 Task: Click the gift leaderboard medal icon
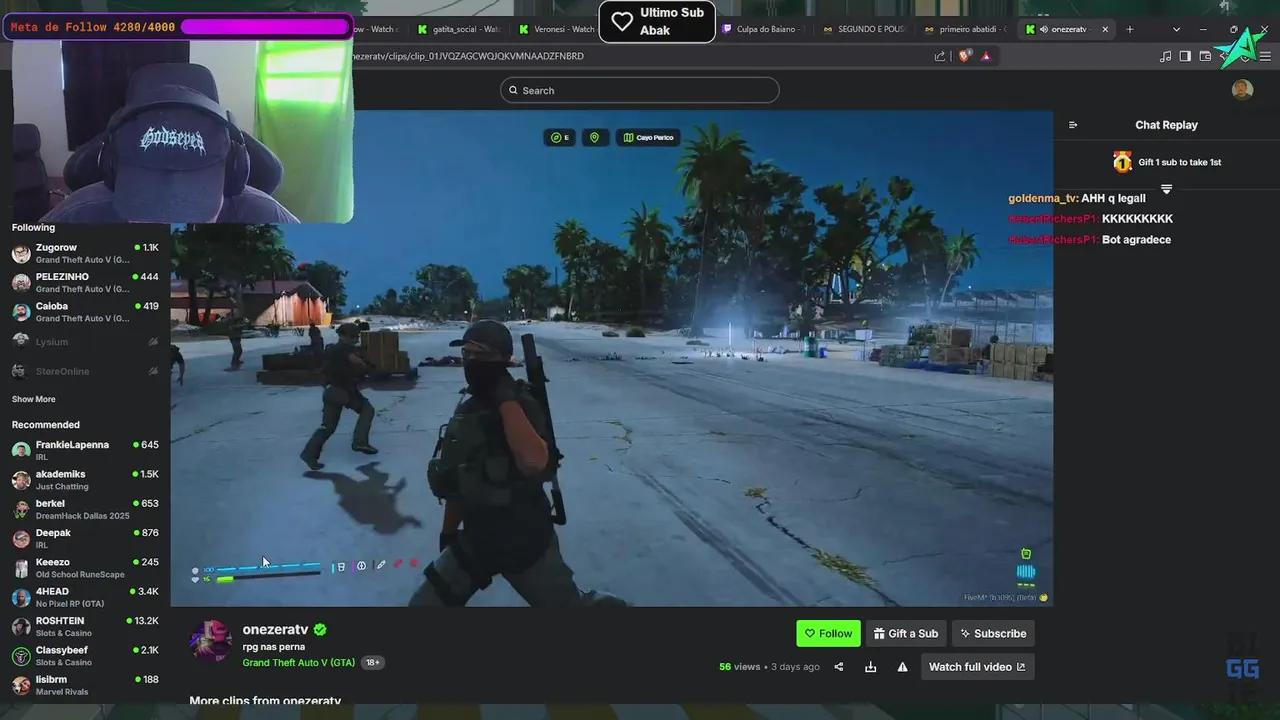point(1122,162)
